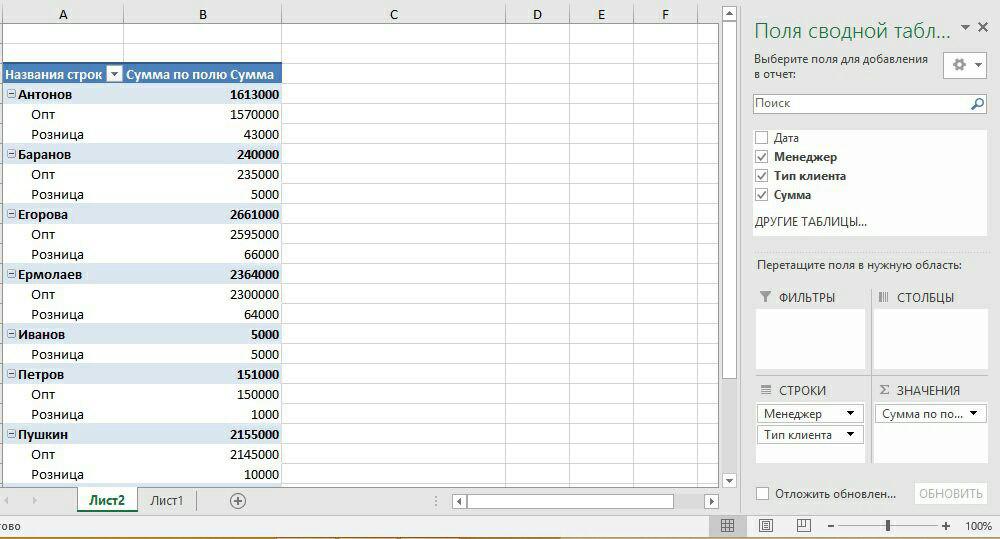Click the zoom in plus icon

(x=946, y=526)
